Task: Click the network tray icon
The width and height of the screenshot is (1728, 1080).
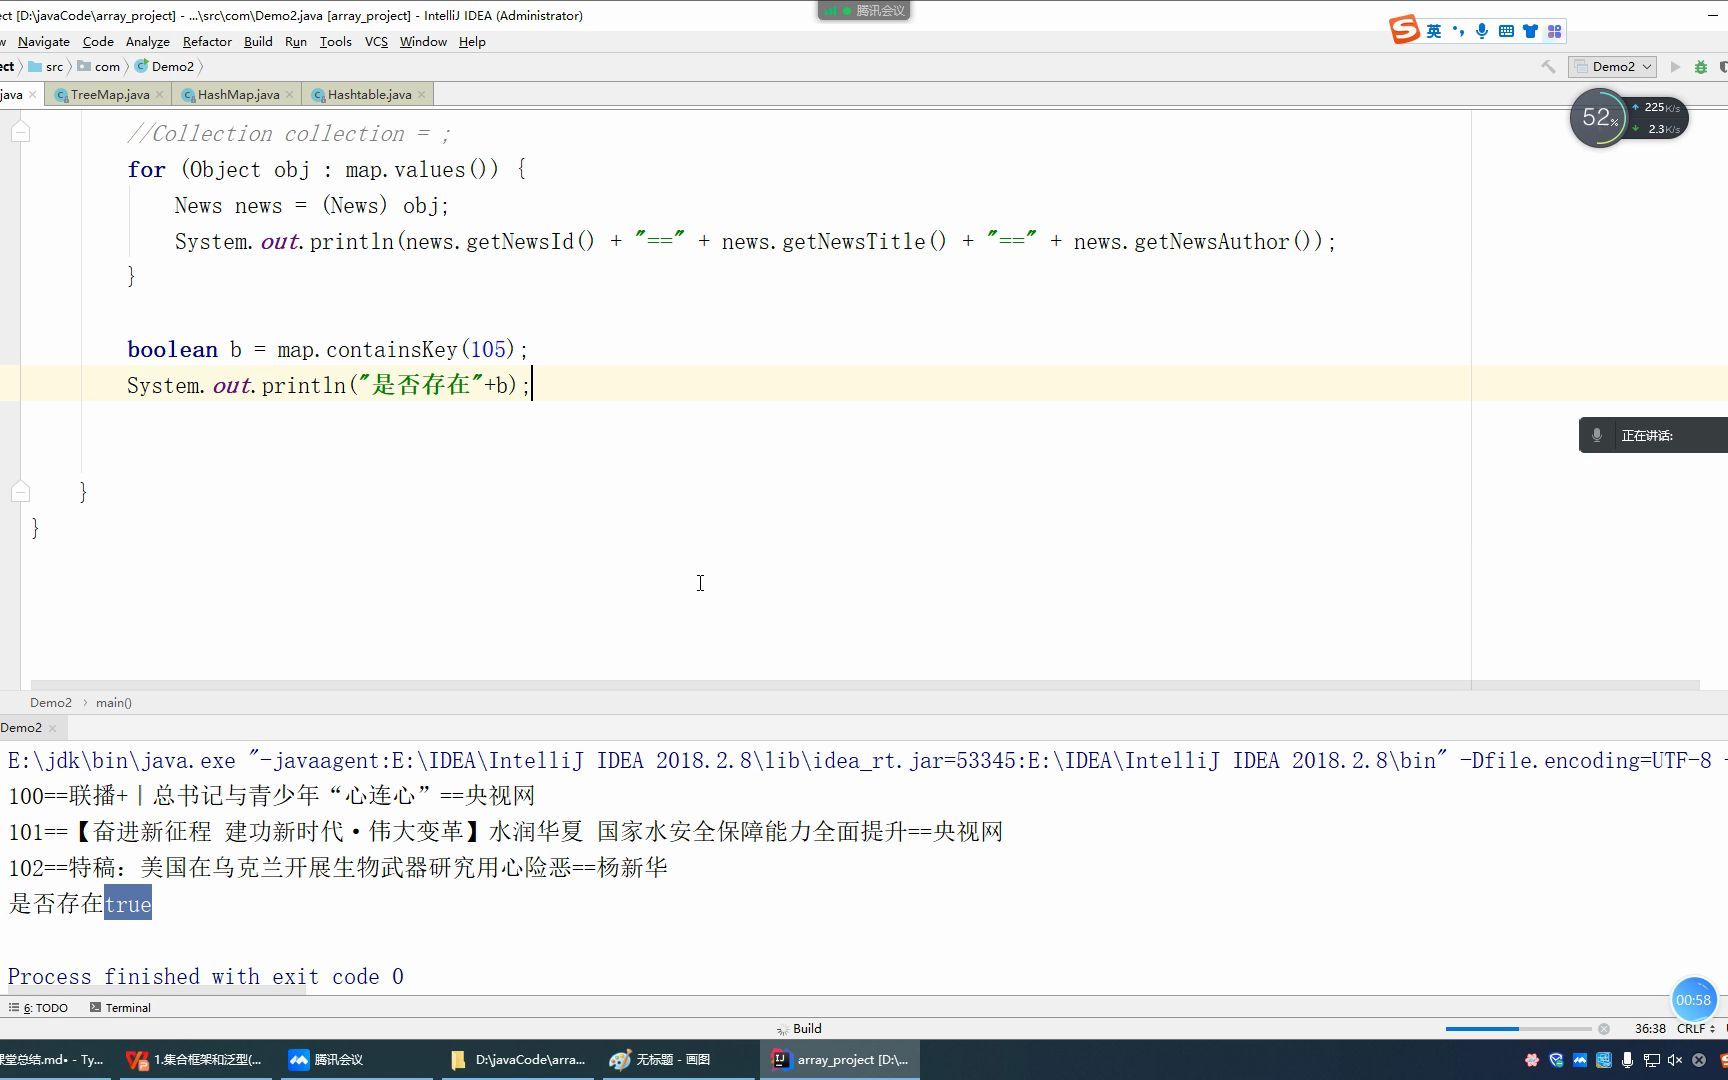Action: point(1652,1060)
